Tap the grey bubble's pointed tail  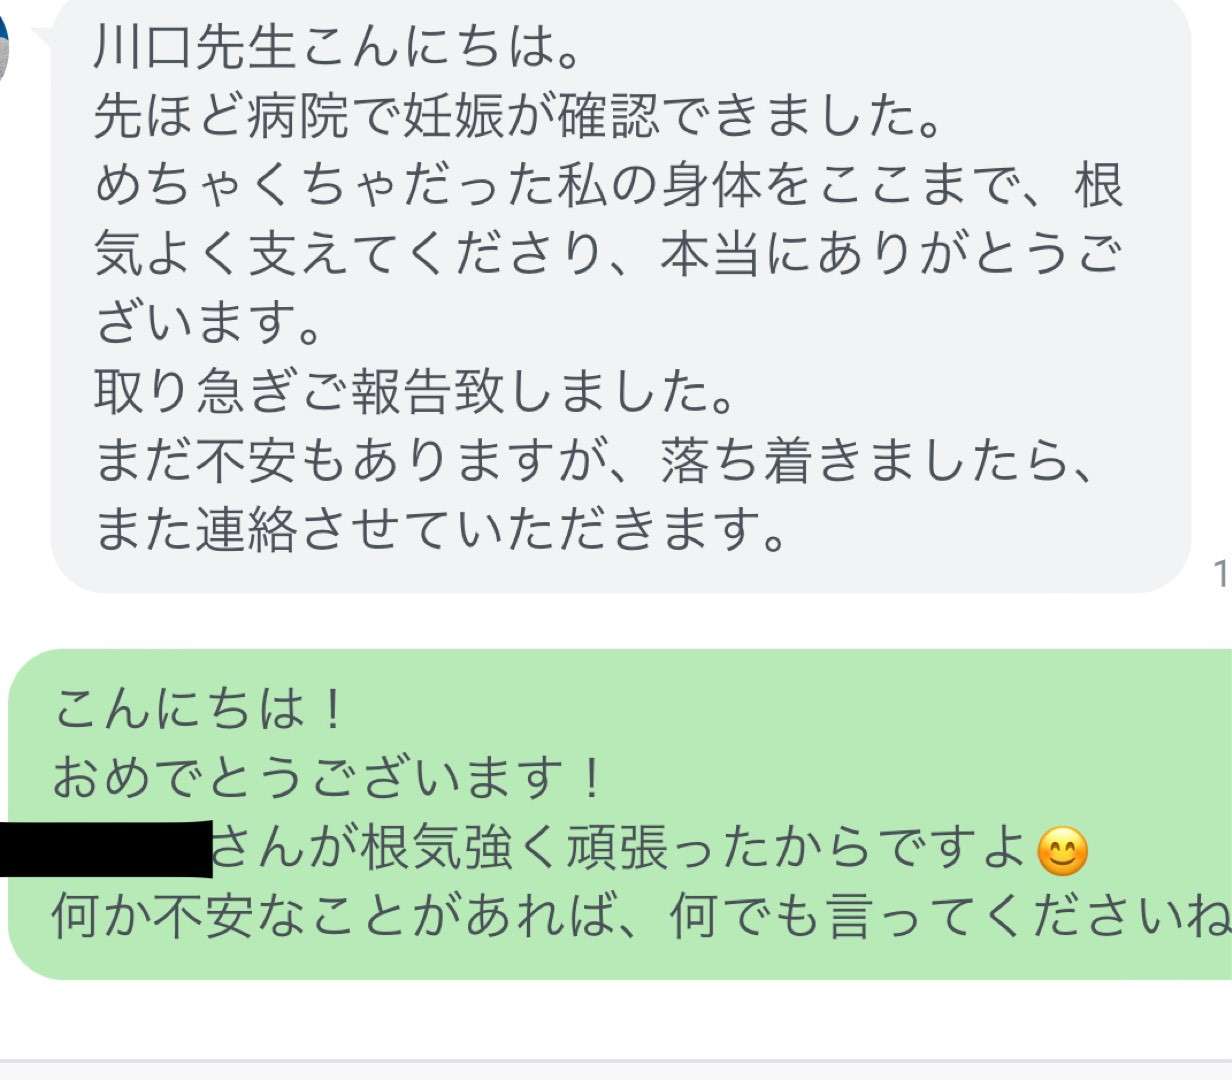(x=45, y=38)
